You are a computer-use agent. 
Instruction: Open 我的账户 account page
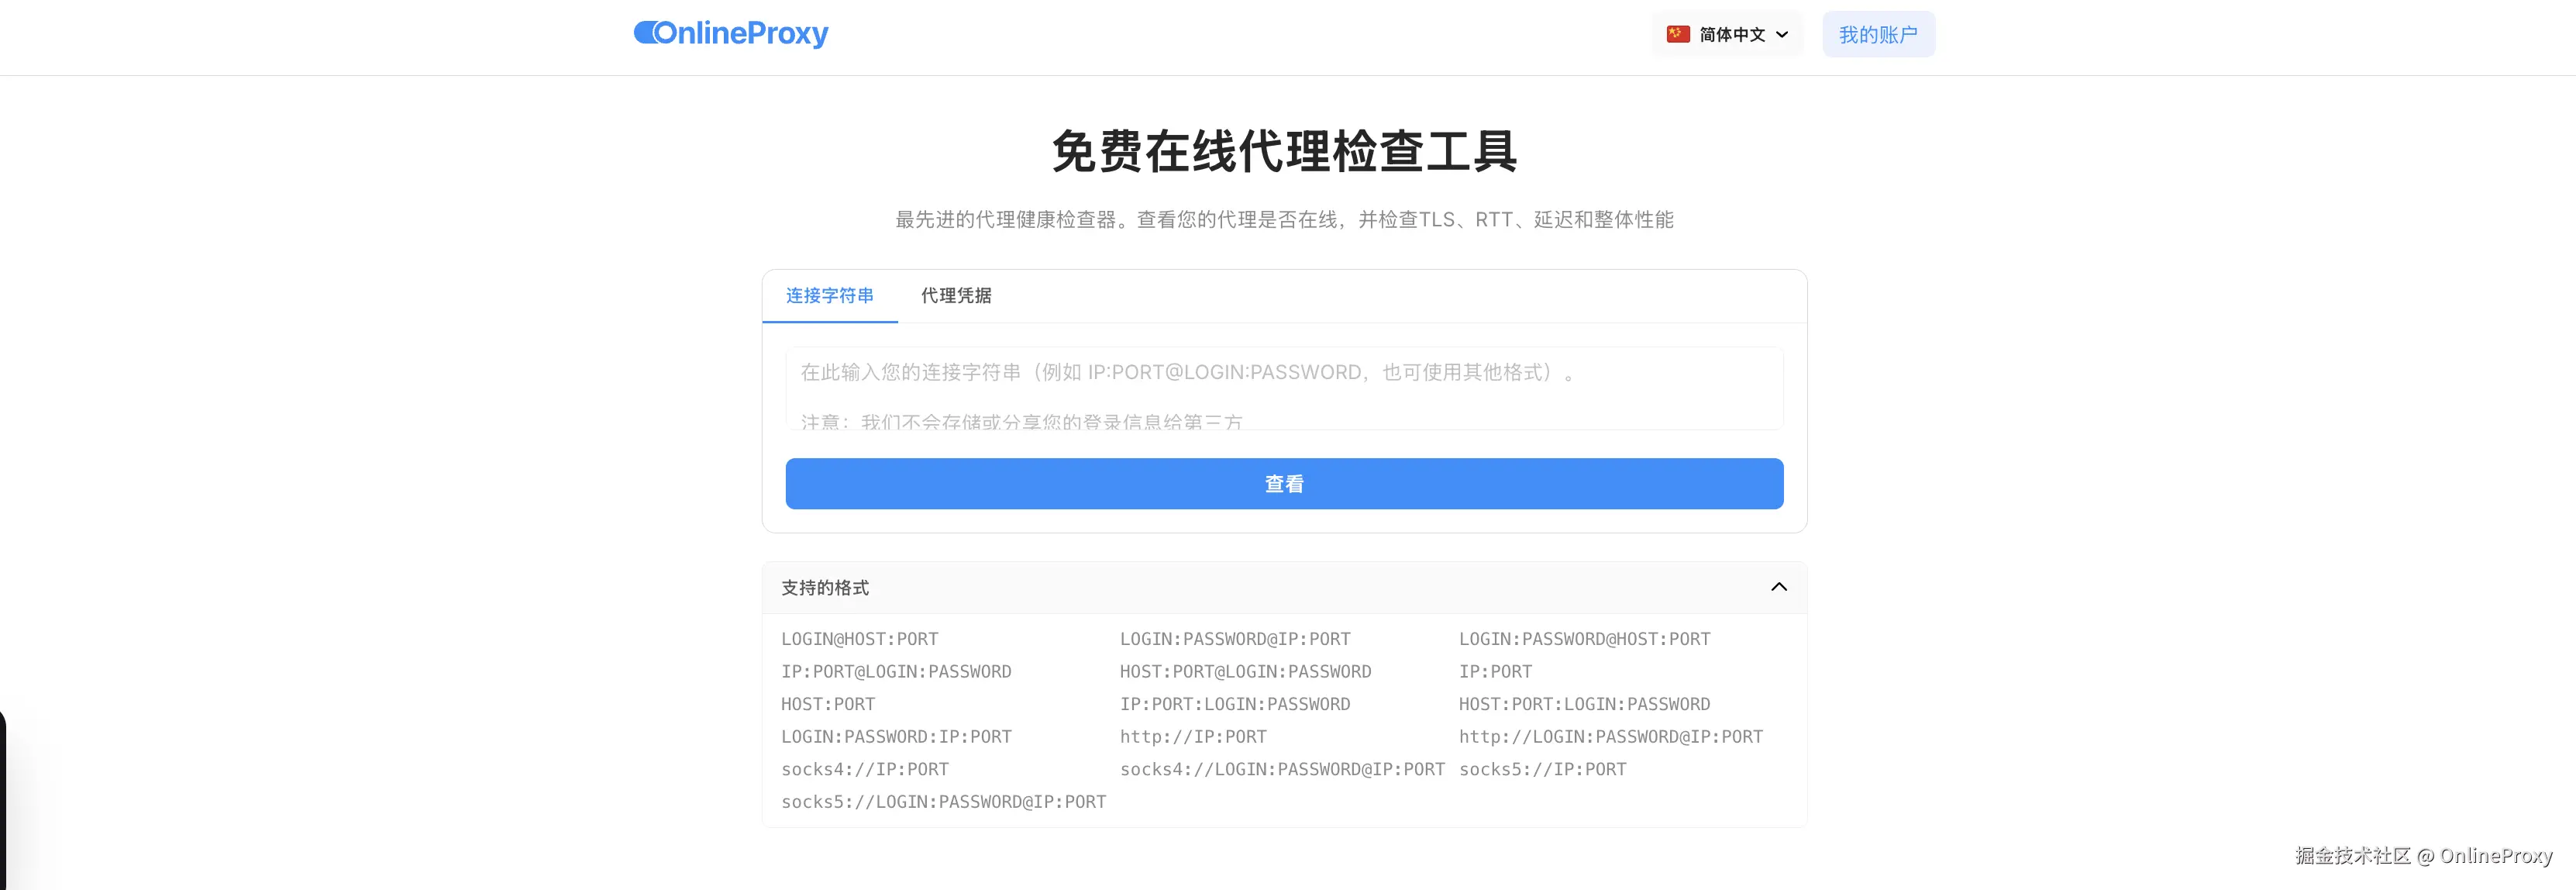coord(1877,35)
